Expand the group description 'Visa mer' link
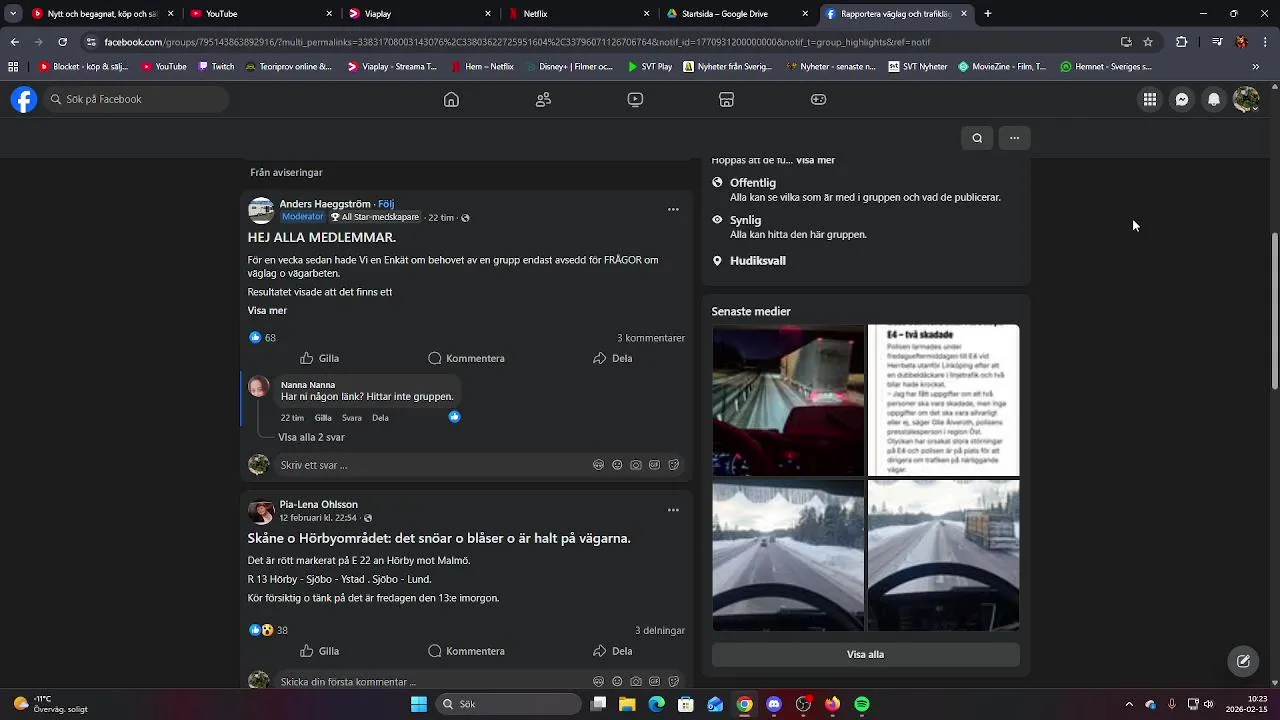This screenshot has width=1280, height=720. (x=815, y=160)
